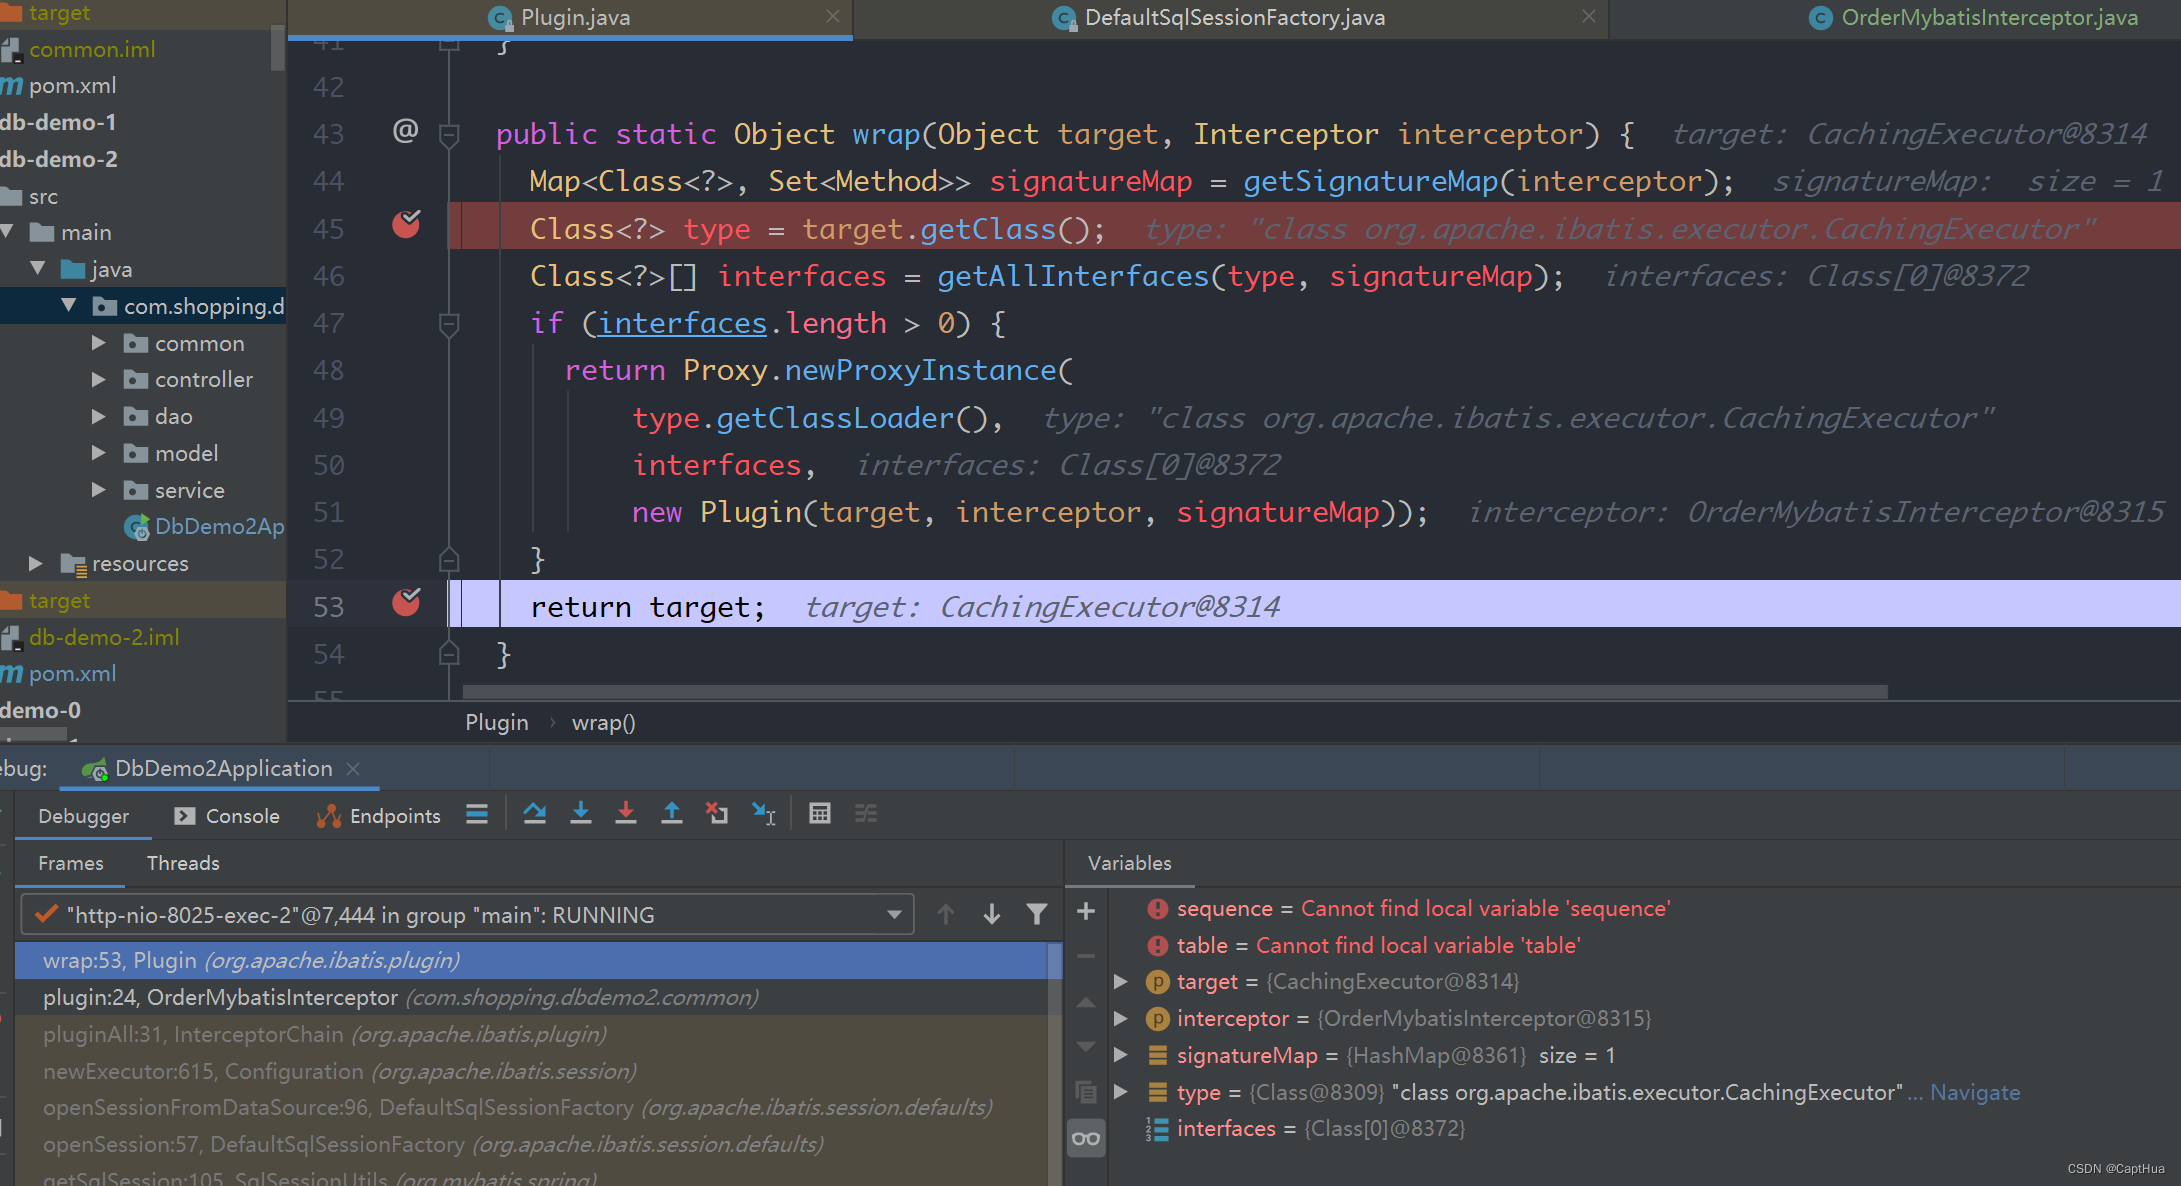Move watch down in Variables panel

1086,1047
